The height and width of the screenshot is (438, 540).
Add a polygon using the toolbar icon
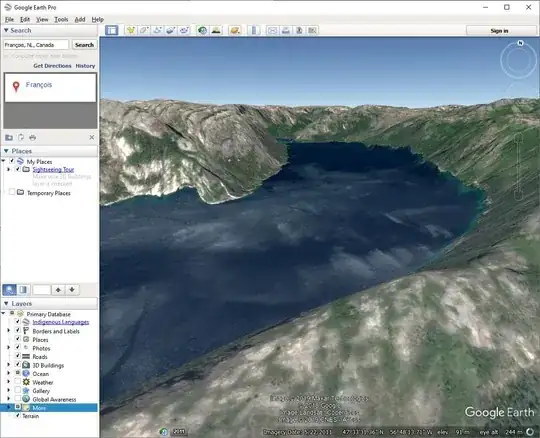144,30
